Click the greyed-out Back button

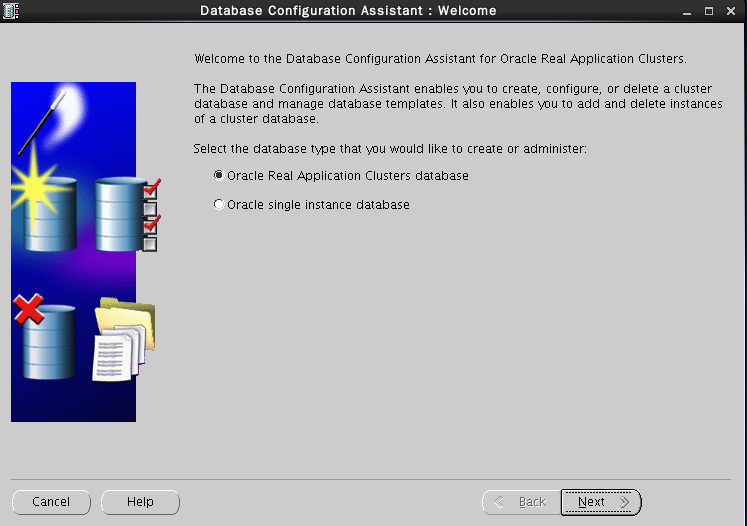click(520, 502)
